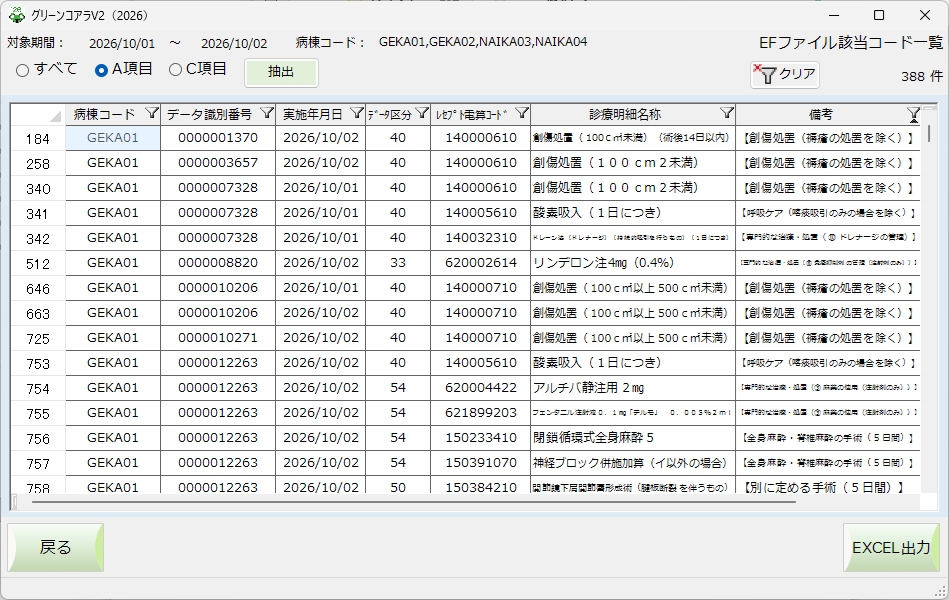The image size is (949, 600).
Task: Open the filter on データ区分 column
Action: pos(422,113)
